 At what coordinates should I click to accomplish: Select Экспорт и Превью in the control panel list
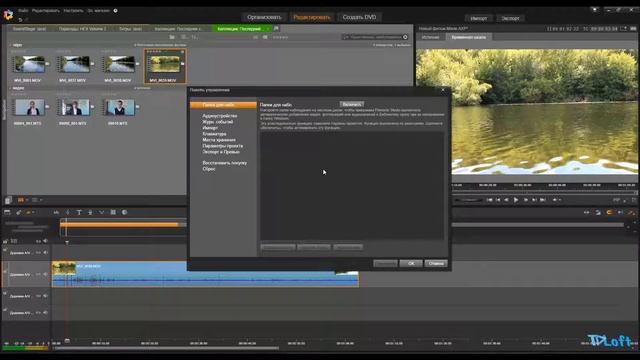(x=221, y=152)
